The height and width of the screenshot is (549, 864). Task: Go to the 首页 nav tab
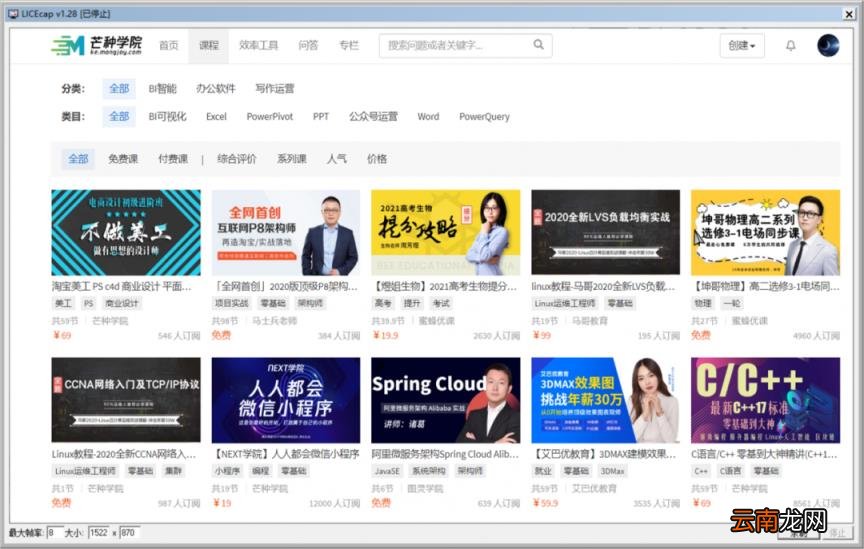tap(169, 45)
